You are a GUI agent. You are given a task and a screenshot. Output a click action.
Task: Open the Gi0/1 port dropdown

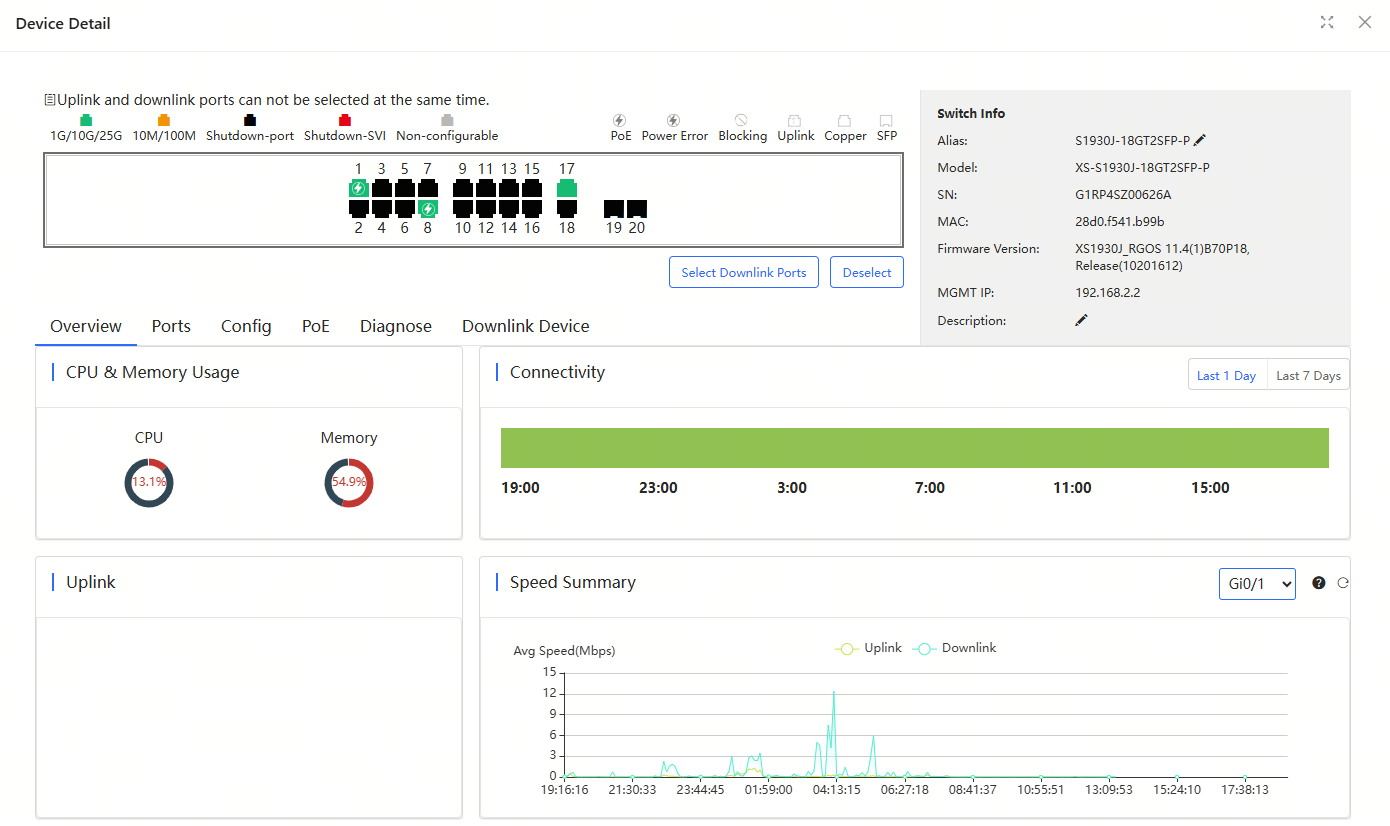pyautogui.click(x=1257, y=584)
